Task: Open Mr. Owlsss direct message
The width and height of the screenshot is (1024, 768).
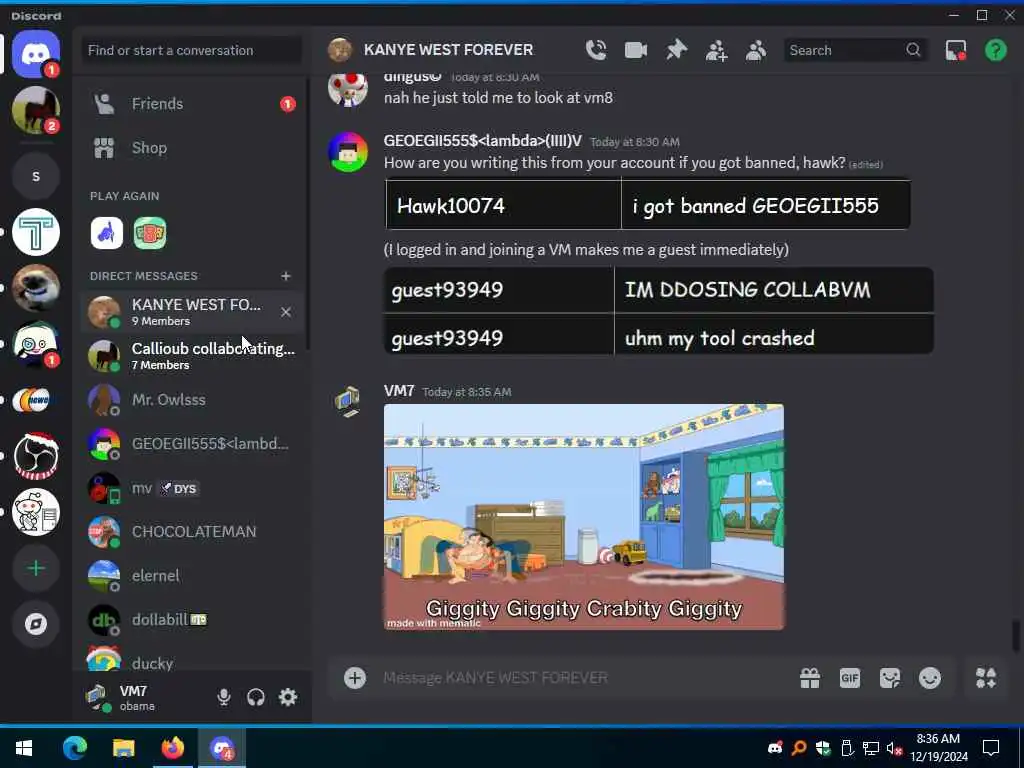Action: 193,400
